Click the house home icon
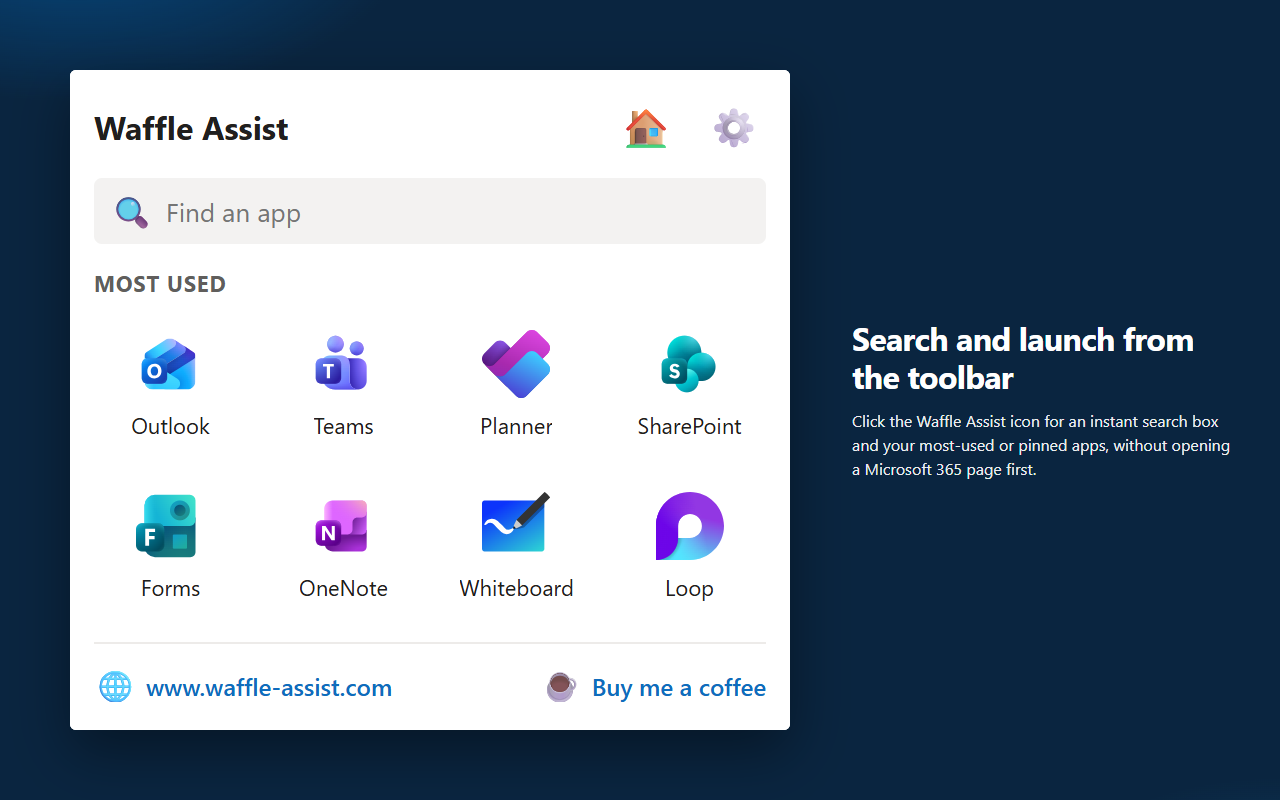Image resolution: width=1280 pixels, height=800 pixels. [646, 128]
